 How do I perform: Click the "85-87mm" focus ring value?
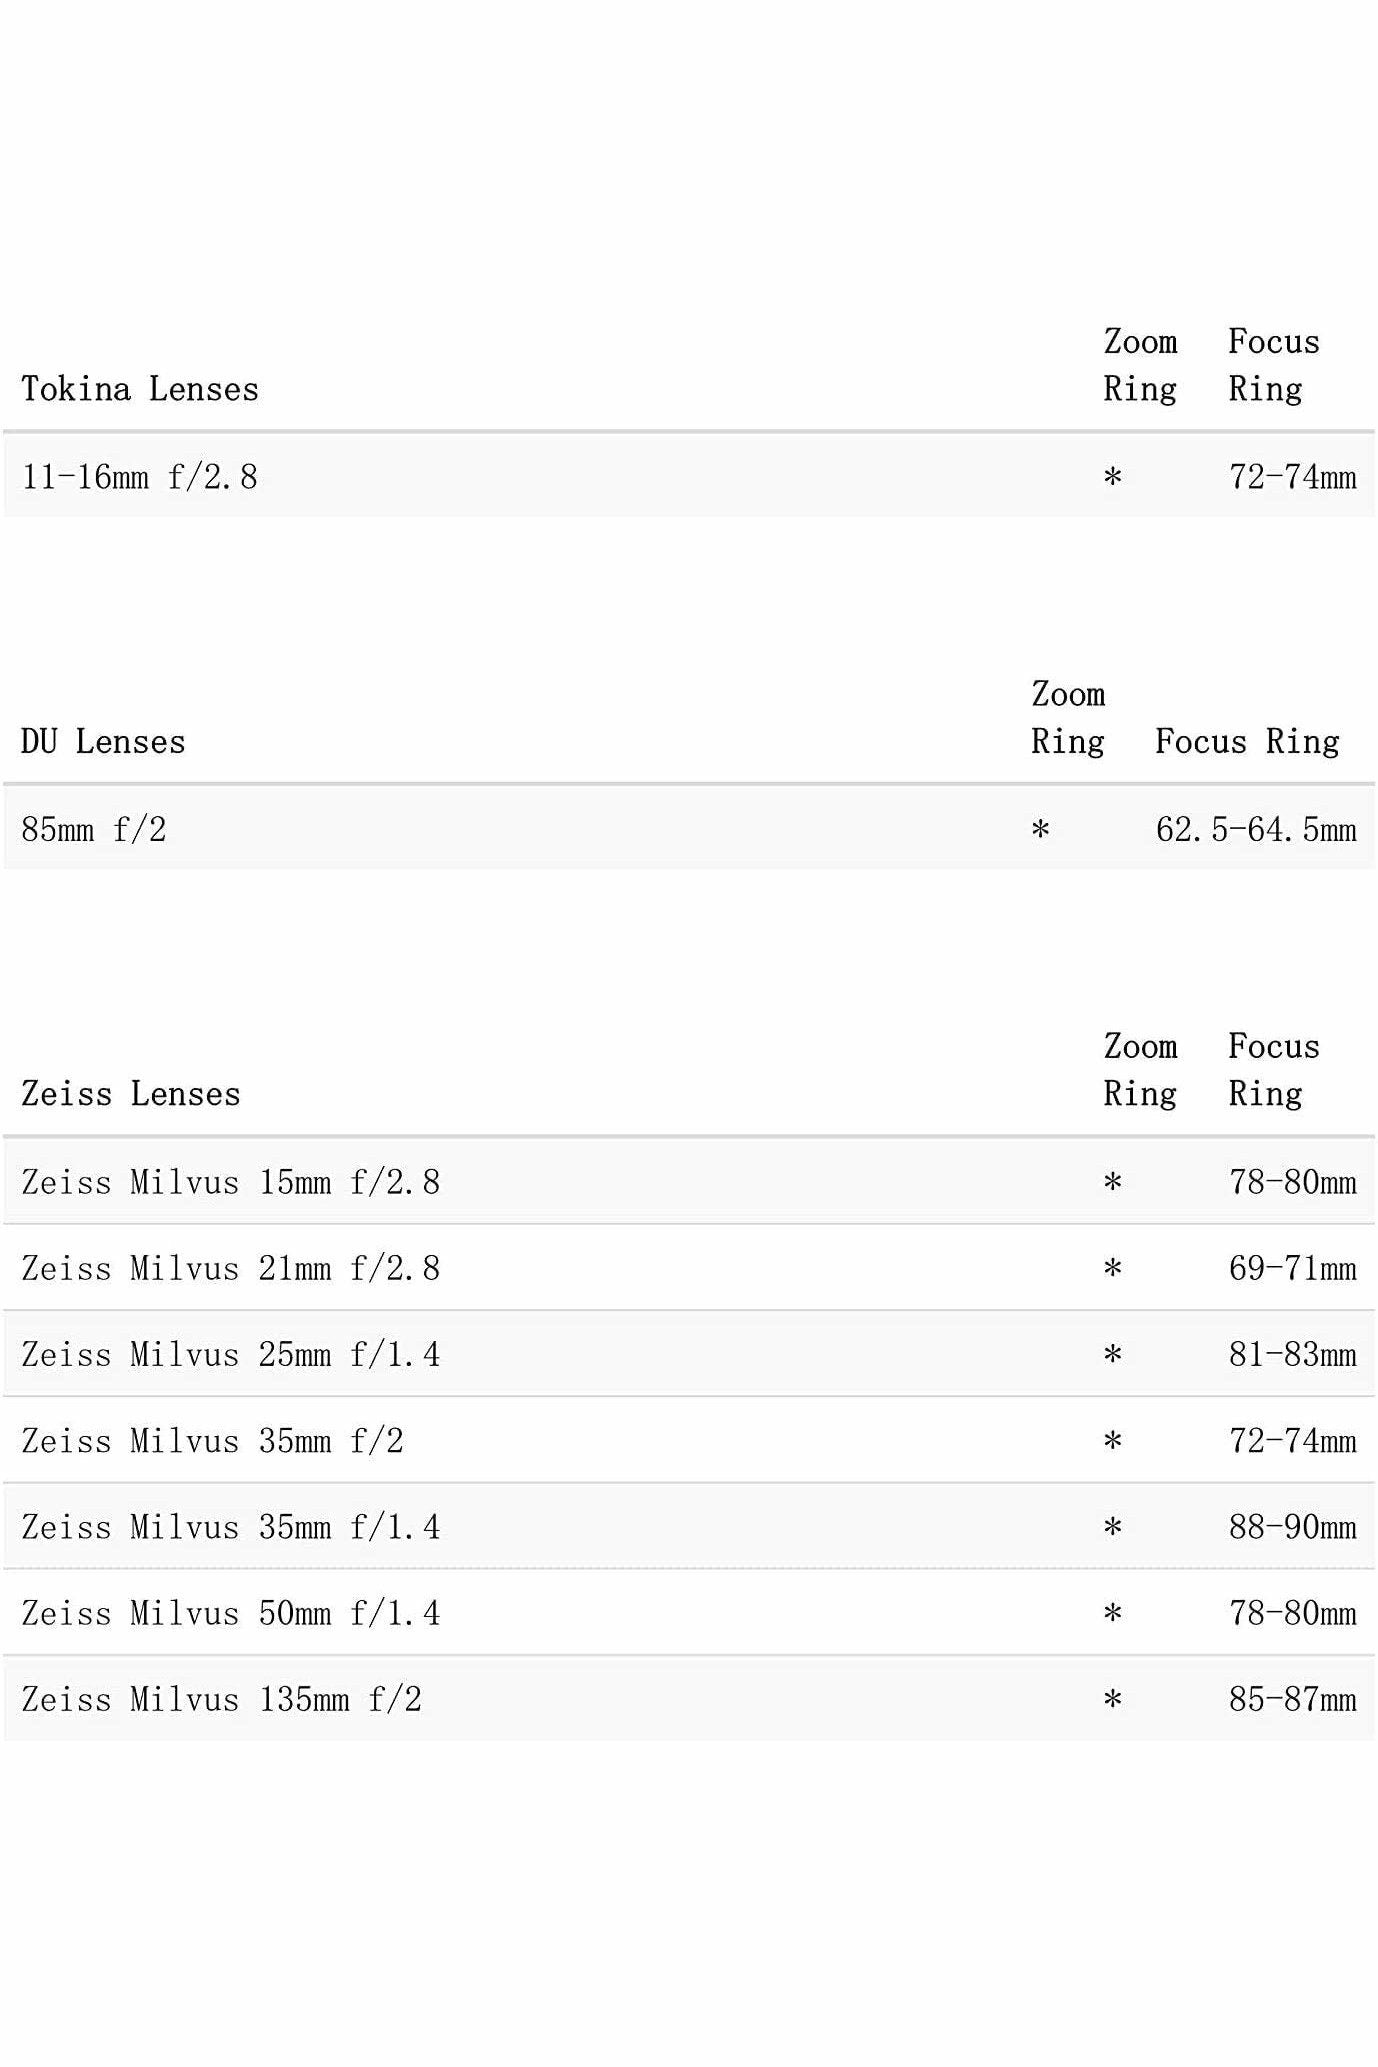[1292, 1699]
